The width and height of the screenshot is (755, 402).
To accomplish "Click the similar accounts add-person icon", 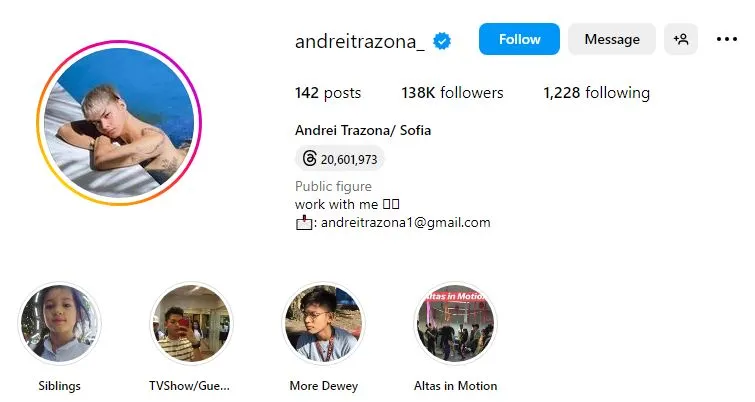I will 681,39.
